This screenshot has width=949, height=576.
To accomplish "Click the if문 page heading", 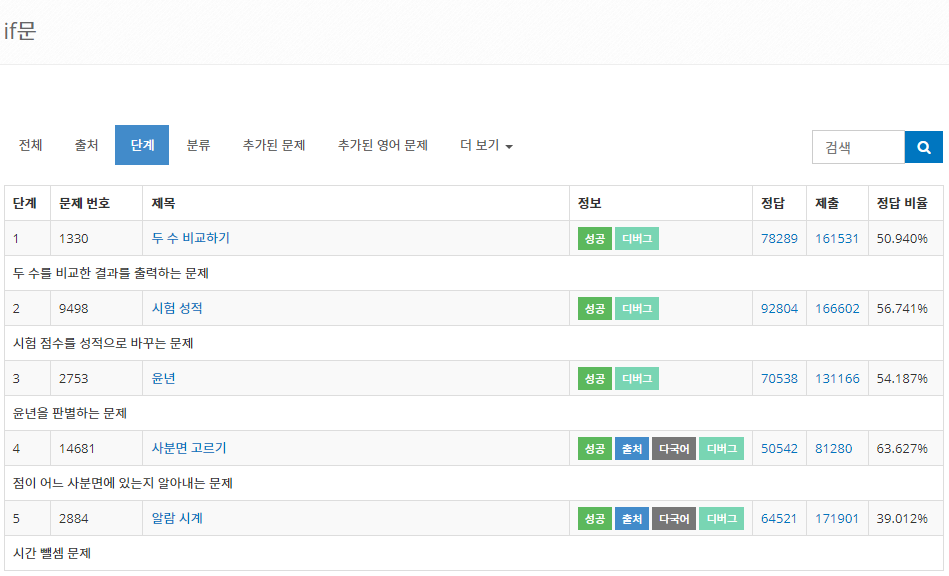I will tap(20, 30).
